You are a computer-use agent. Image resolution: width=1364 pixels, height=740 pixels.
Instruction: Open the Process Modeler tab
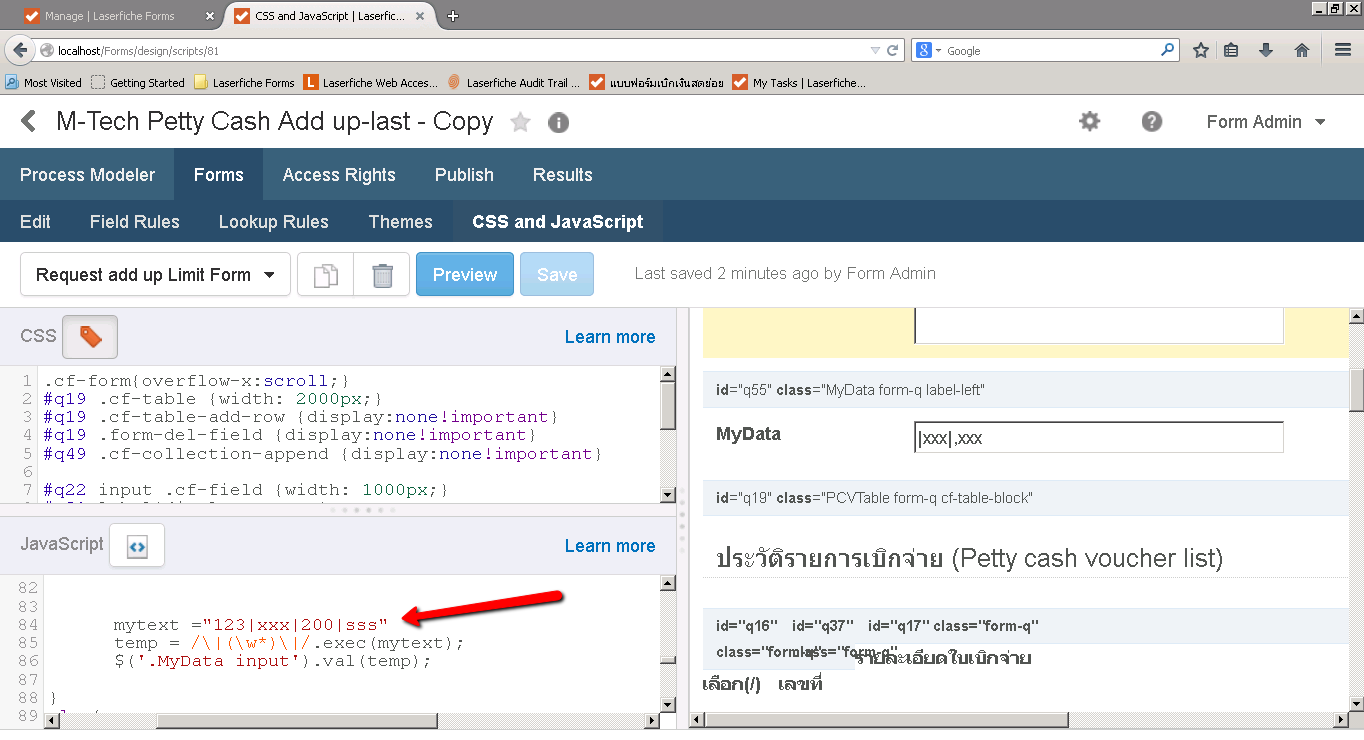click(x=87, y=175)
